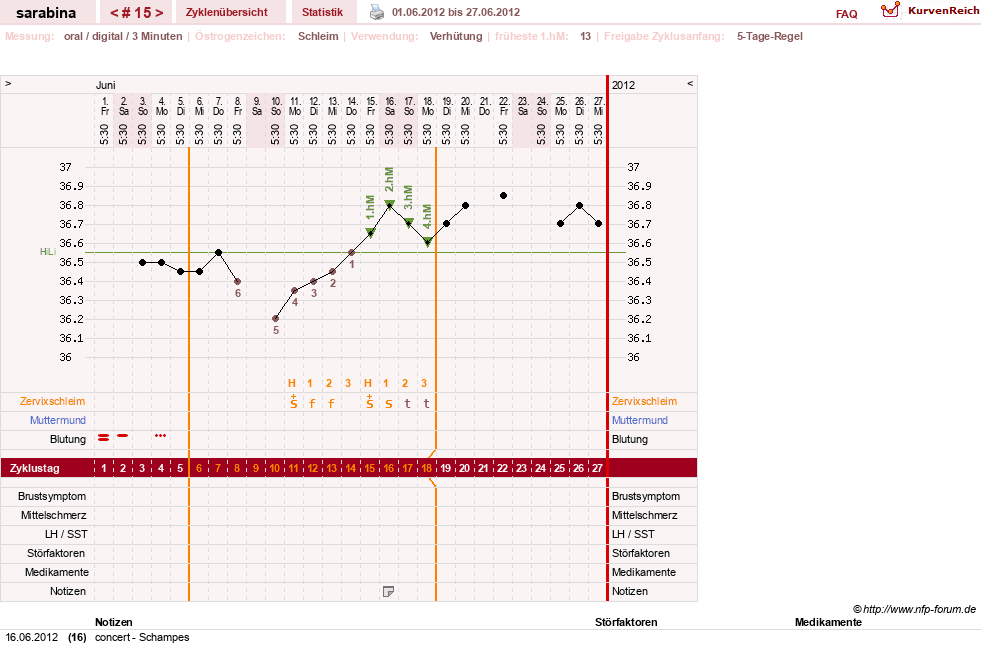Click the printer icon beside date range

[377, 12]
